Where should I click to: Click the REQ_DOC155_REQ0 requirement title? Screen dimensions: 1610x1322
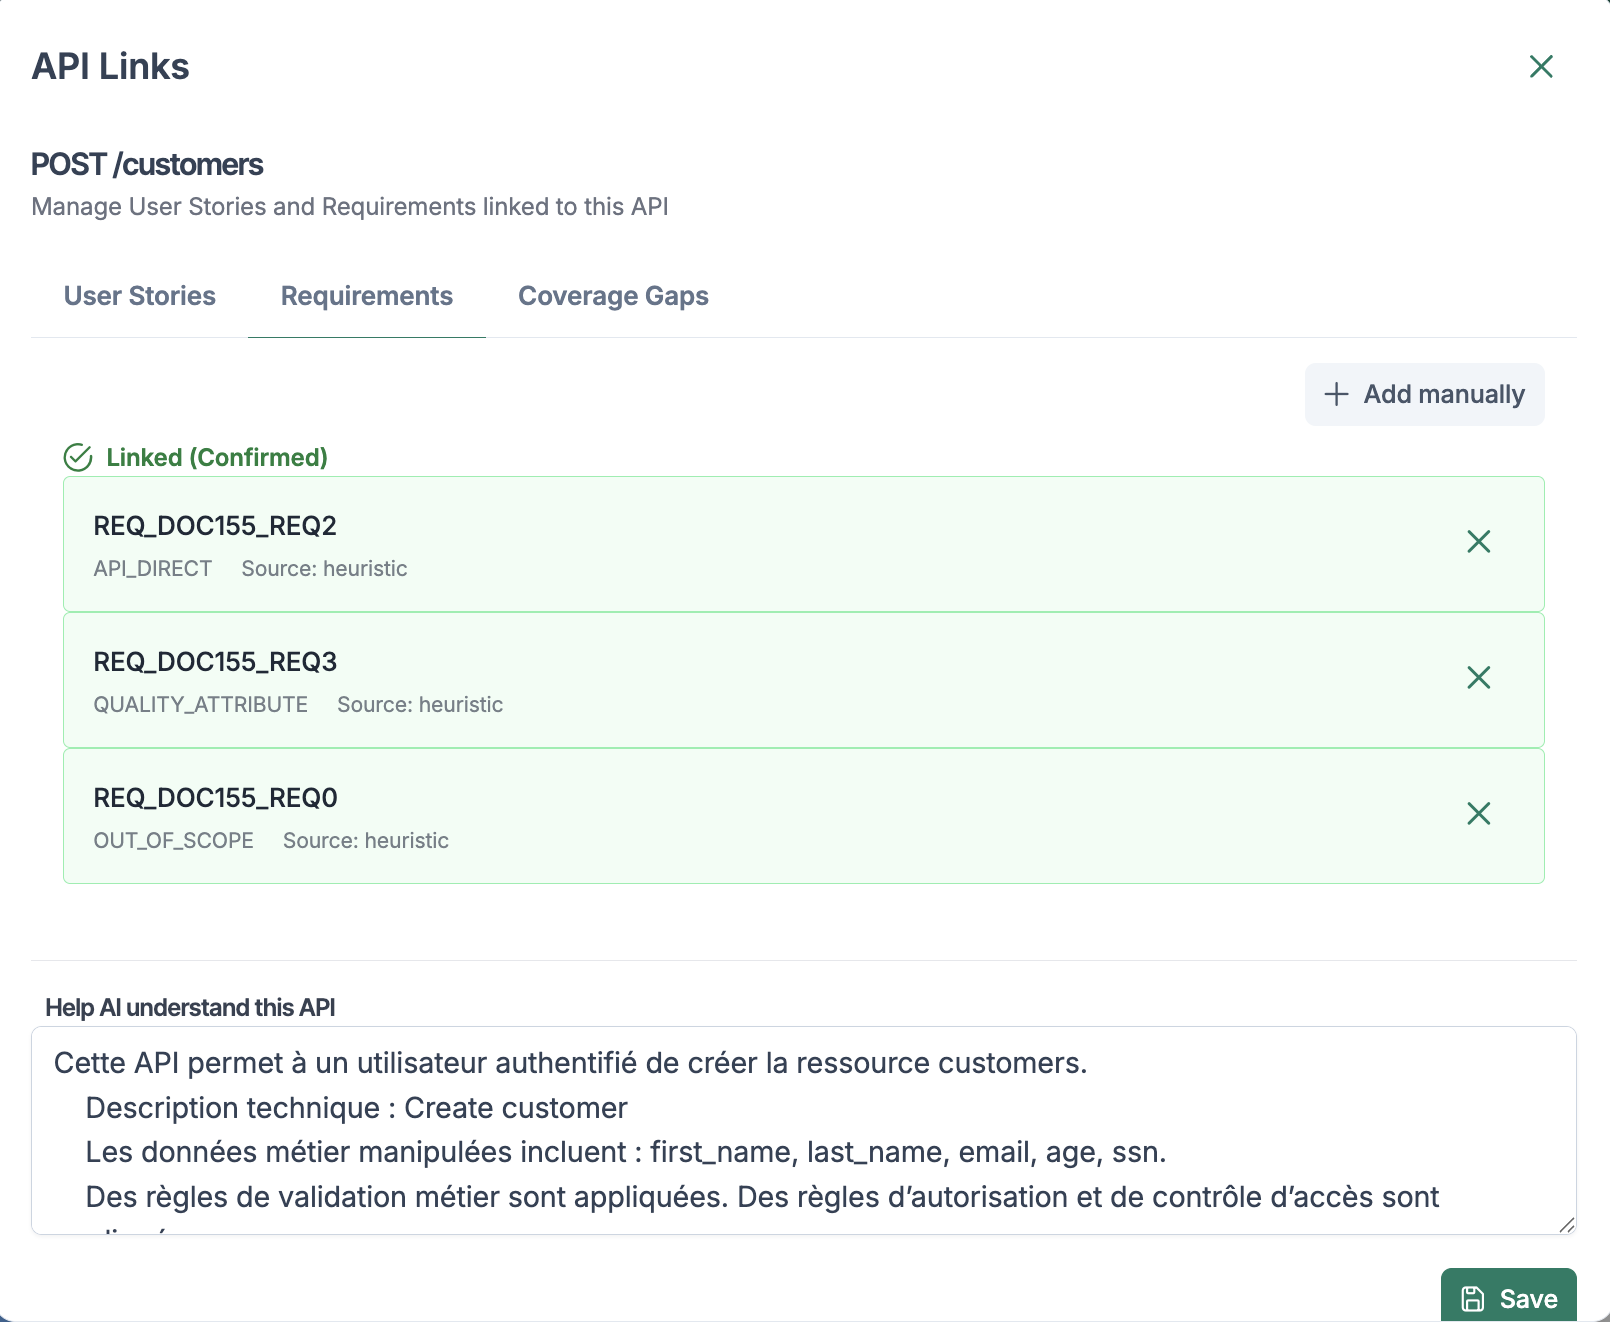click(215, 798)
